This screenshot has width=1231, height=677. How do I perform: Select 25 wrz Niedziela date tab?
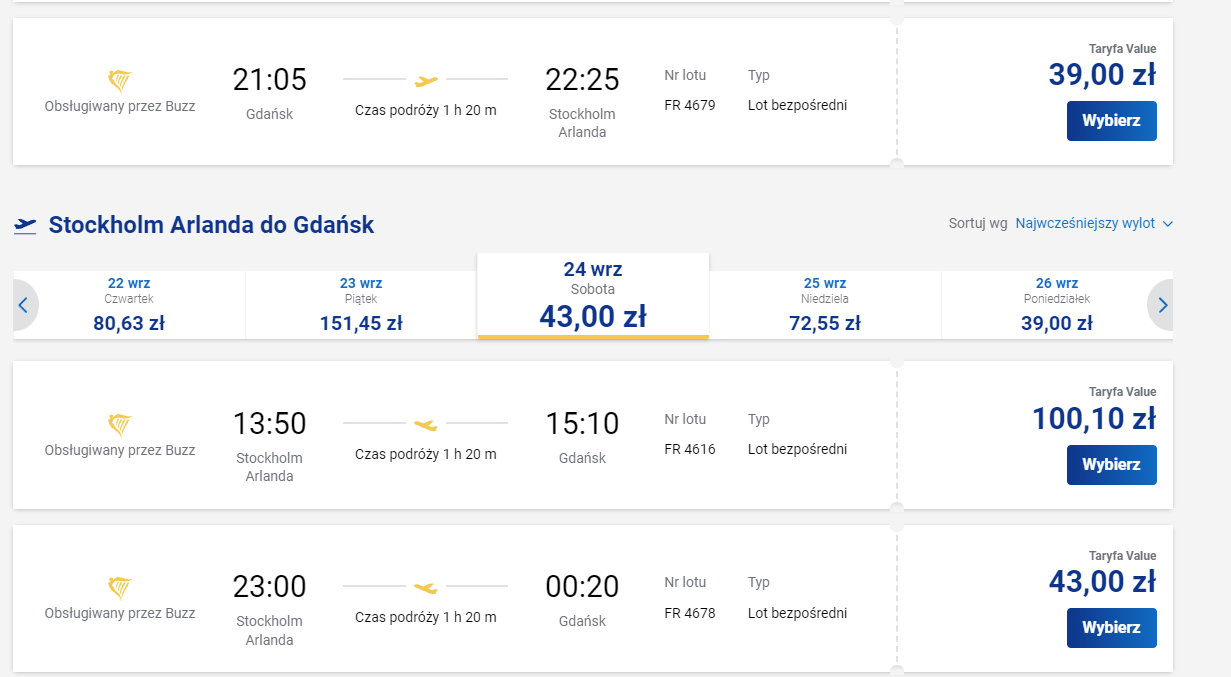(824, 305)
